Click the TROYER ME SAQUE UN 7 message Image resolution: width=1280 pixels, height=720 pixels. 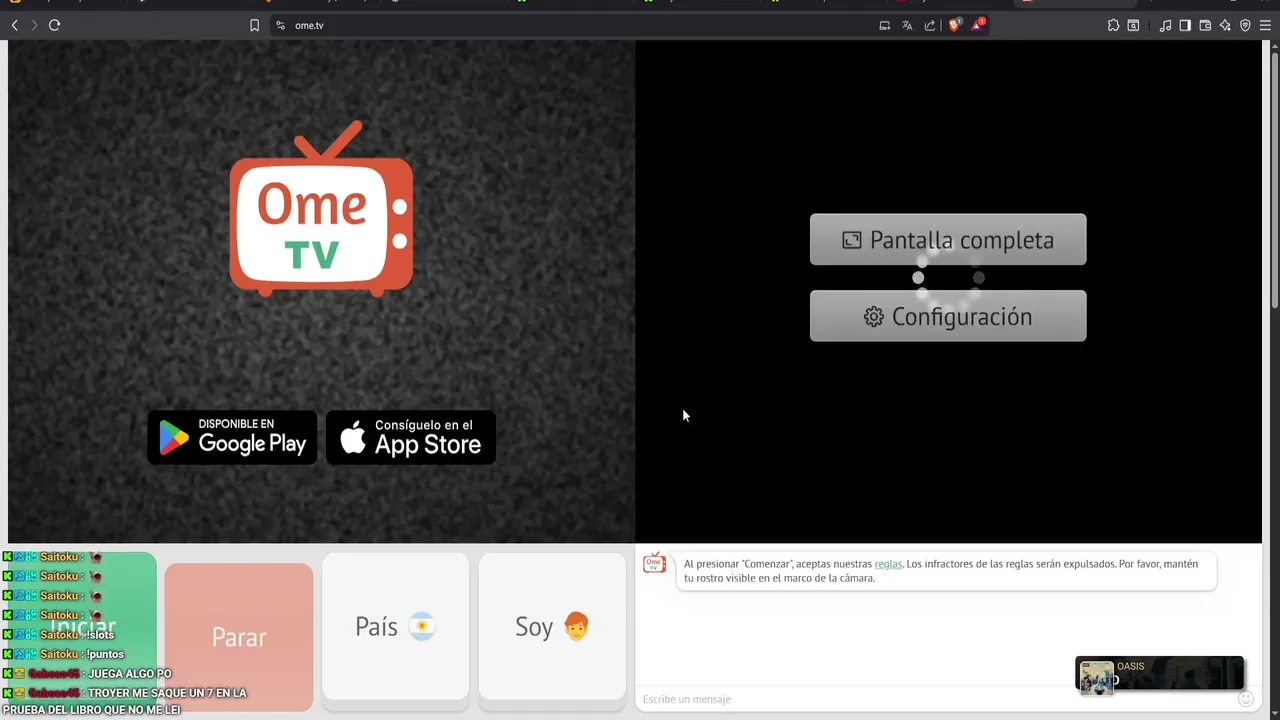[x=125, y=701]
